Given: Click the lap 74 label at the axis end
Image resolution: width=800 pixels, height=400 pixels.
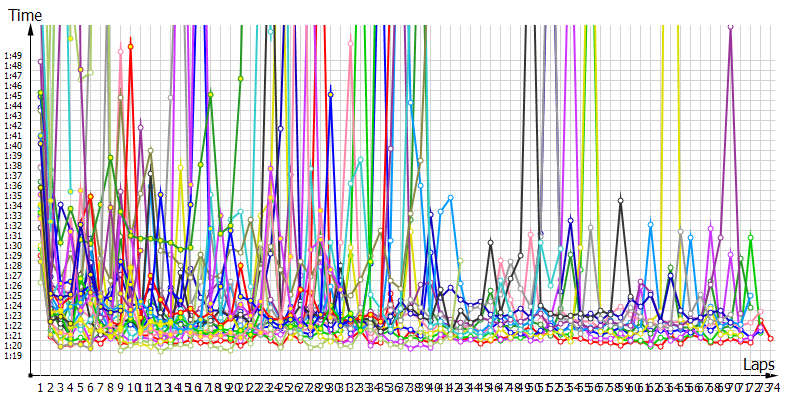Looking at the screenshot, I should 772,387.
